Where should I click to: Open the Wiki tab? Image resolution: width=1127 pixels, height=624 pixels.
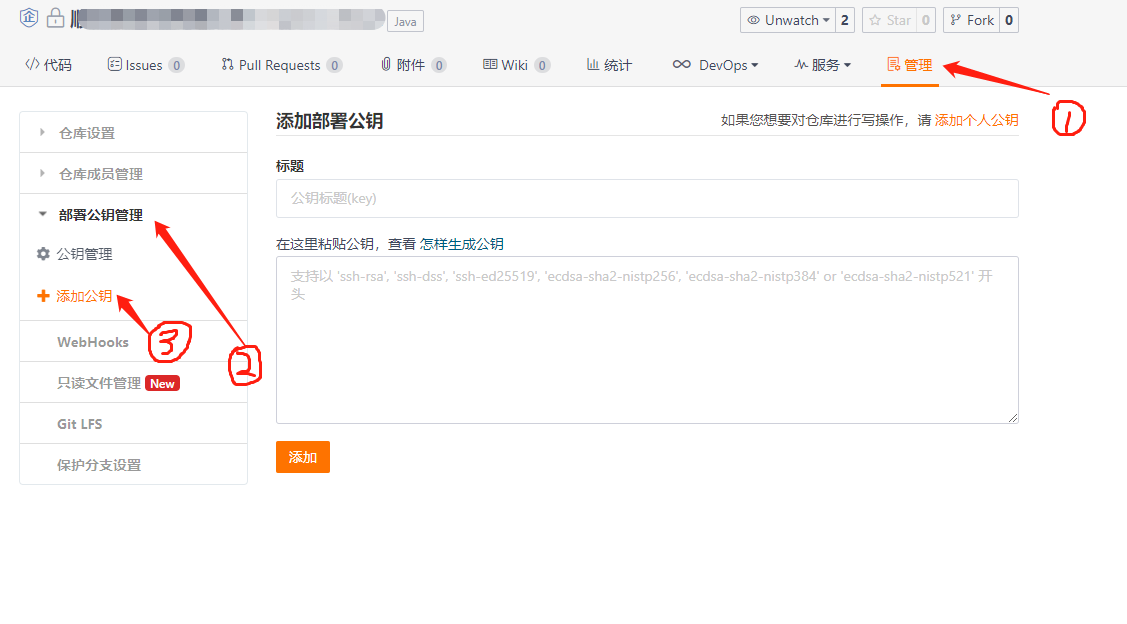516,65
